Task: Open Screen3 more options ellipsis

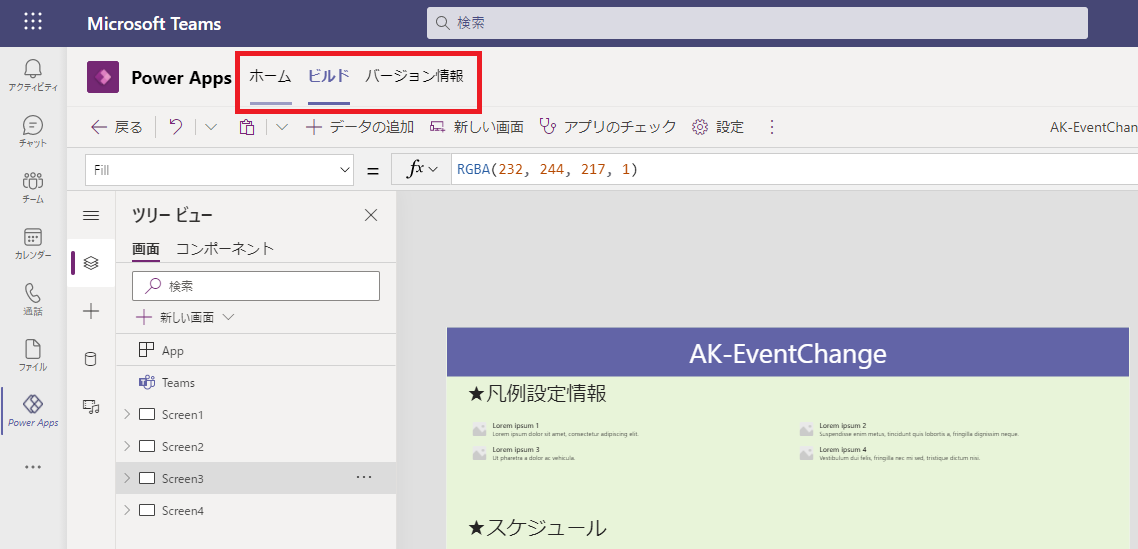Action: (364, 477)
